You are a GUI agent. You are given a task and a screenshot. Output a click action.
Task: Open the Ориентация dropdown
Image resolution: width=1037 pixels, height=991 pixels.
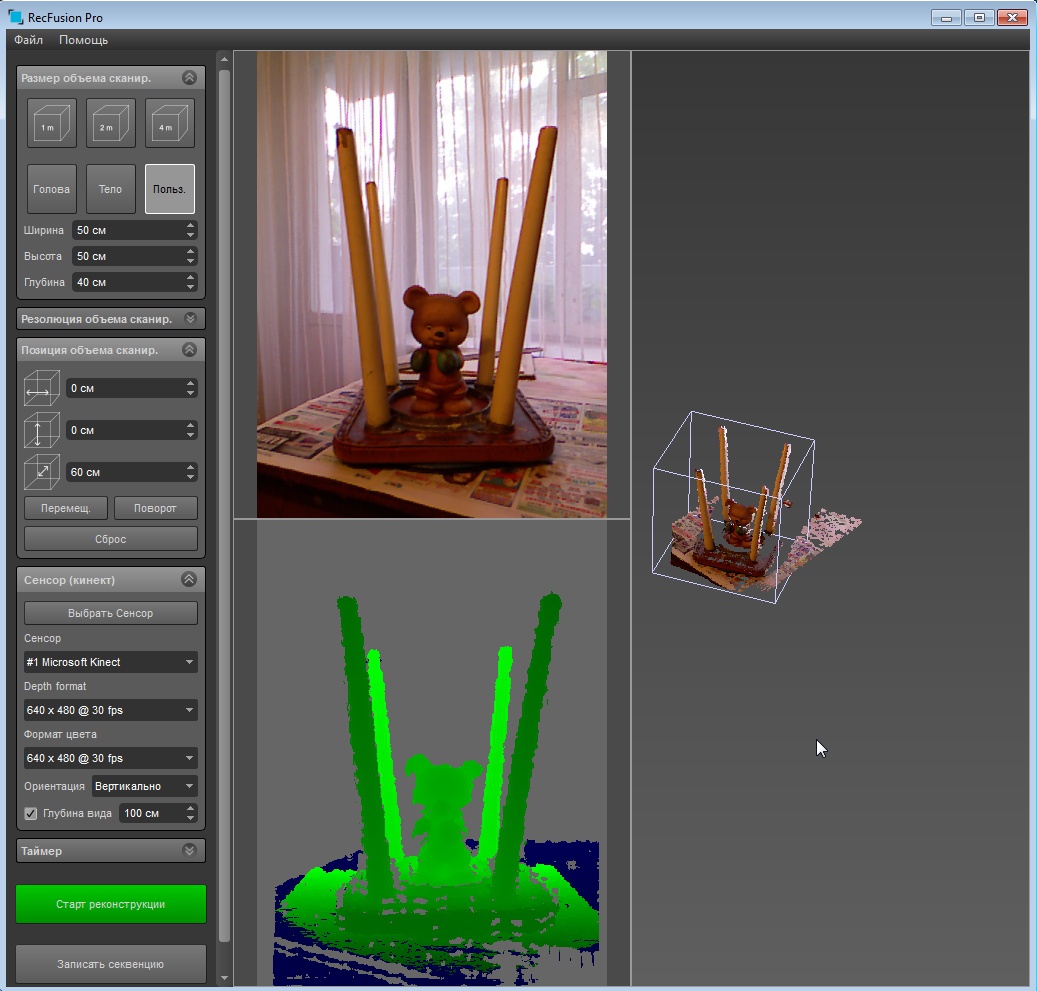[144, 786]
